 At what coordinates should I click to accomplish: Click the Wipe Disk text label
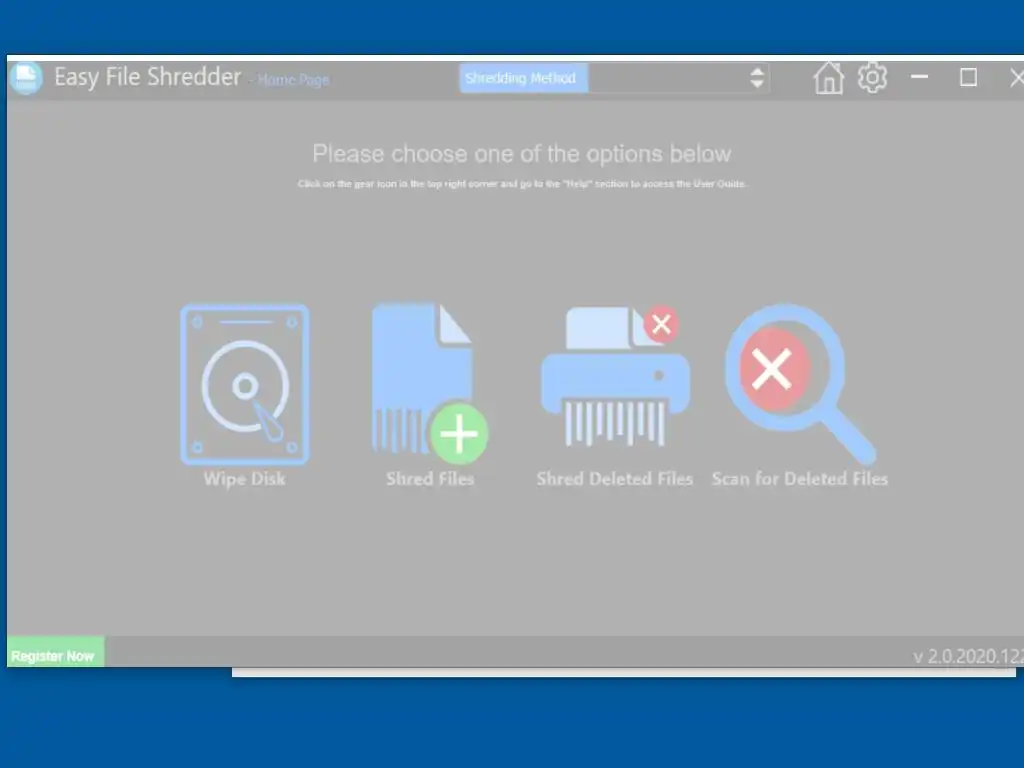click(x=244, y=479)
